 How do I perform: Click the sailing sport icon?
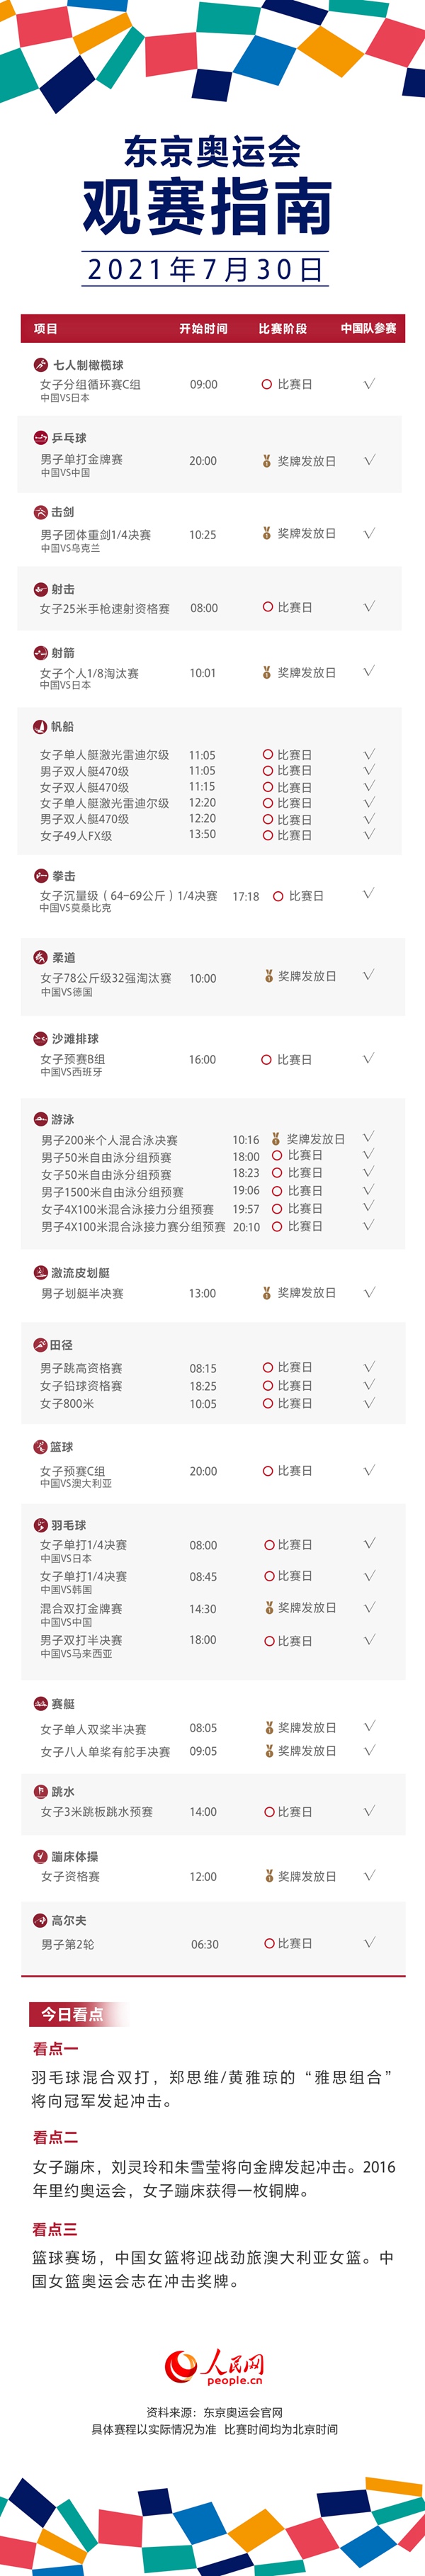(x=41, y=726)
